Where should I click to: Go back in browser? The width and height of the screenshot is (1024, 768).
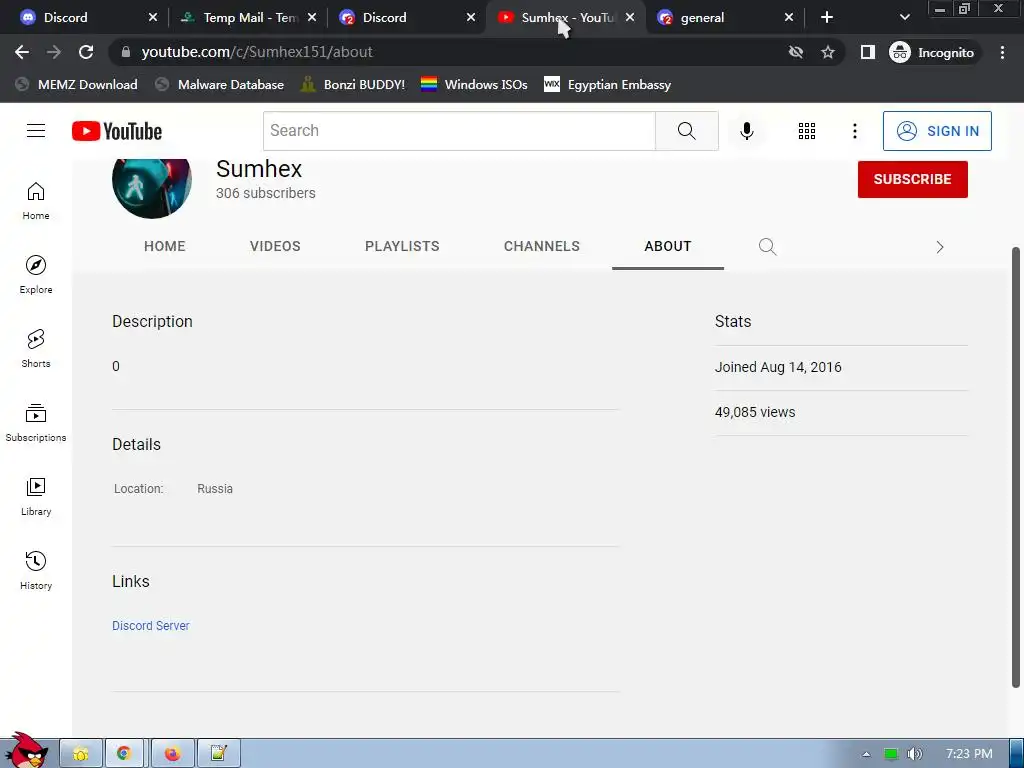click(x=22, y=52)
